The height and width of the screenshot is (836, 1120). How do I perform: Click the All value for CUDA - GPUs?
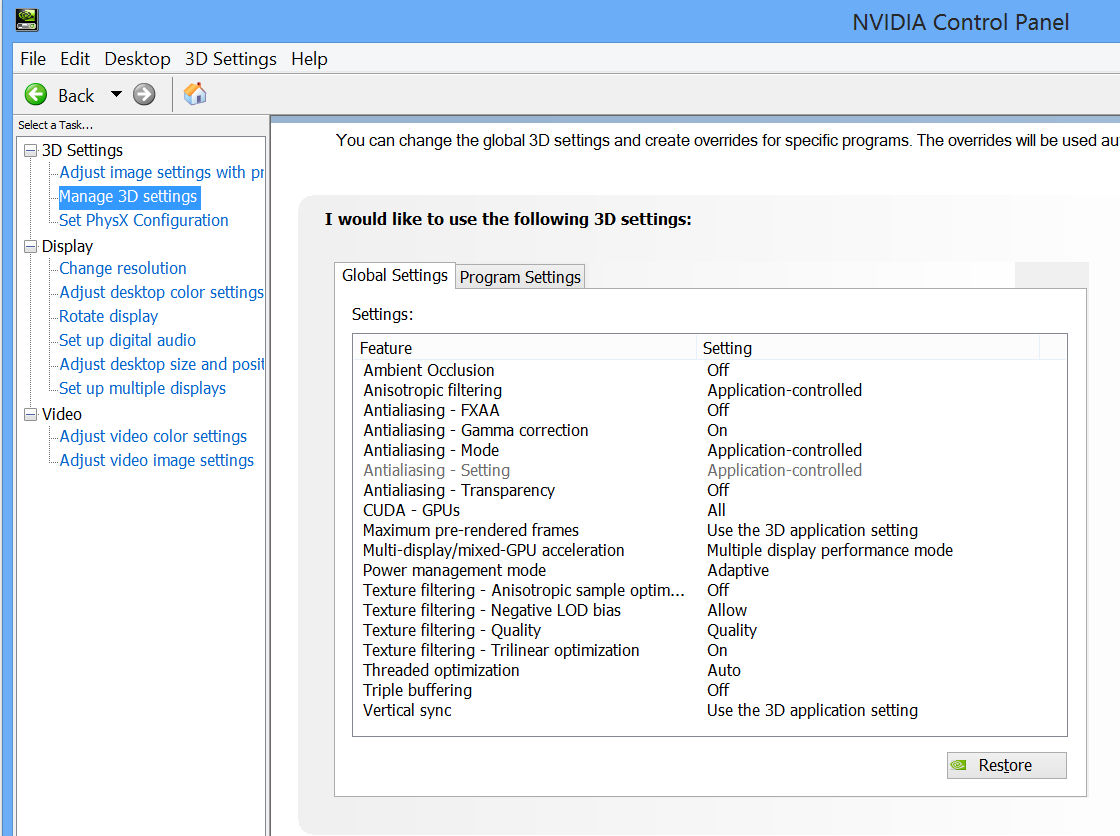(716, 510)
